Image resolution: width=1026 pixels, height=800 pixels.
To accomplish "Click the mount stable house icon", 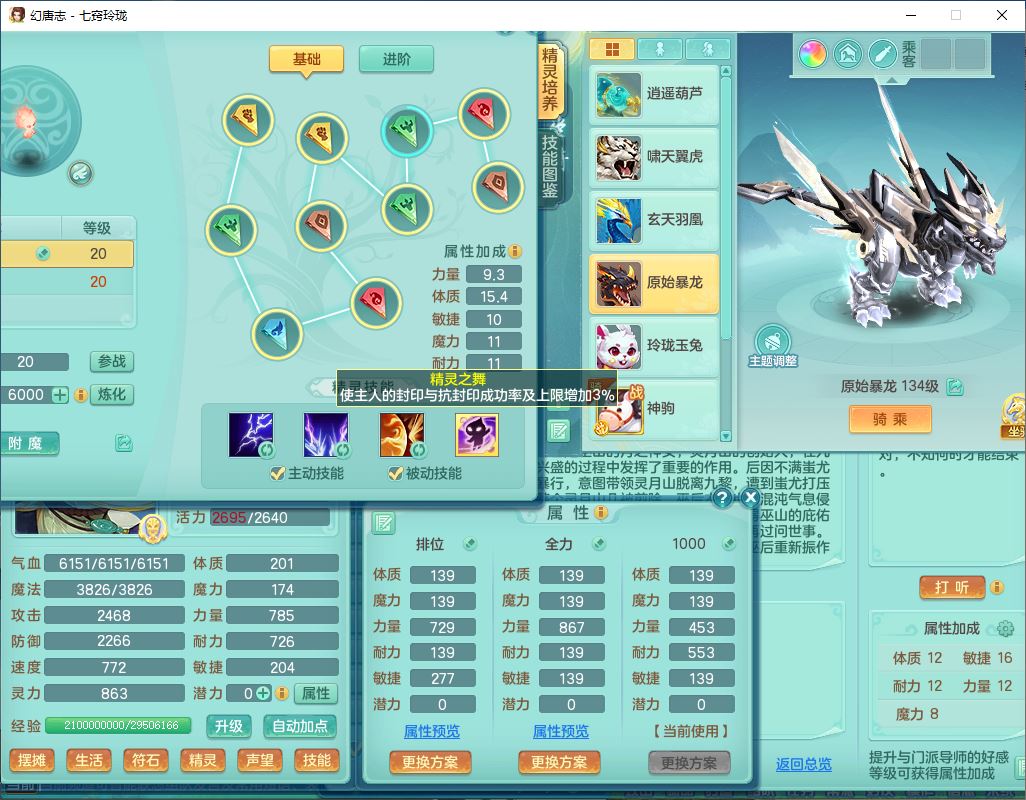I will pyautogui.click(x=847, y=54).
